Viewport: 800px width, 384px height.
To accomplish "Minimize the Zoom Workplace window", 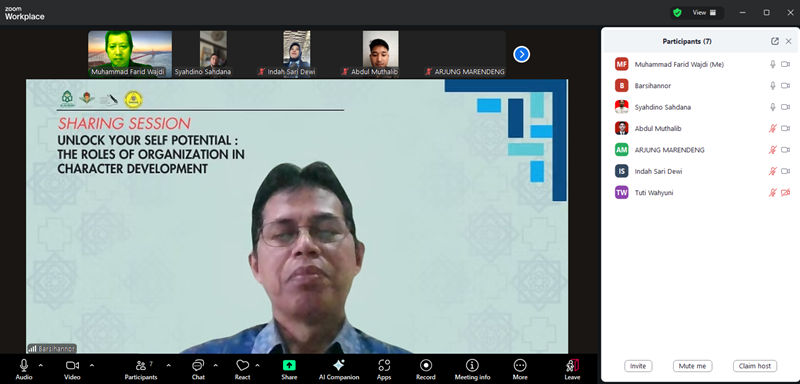I will pos(743,13).
